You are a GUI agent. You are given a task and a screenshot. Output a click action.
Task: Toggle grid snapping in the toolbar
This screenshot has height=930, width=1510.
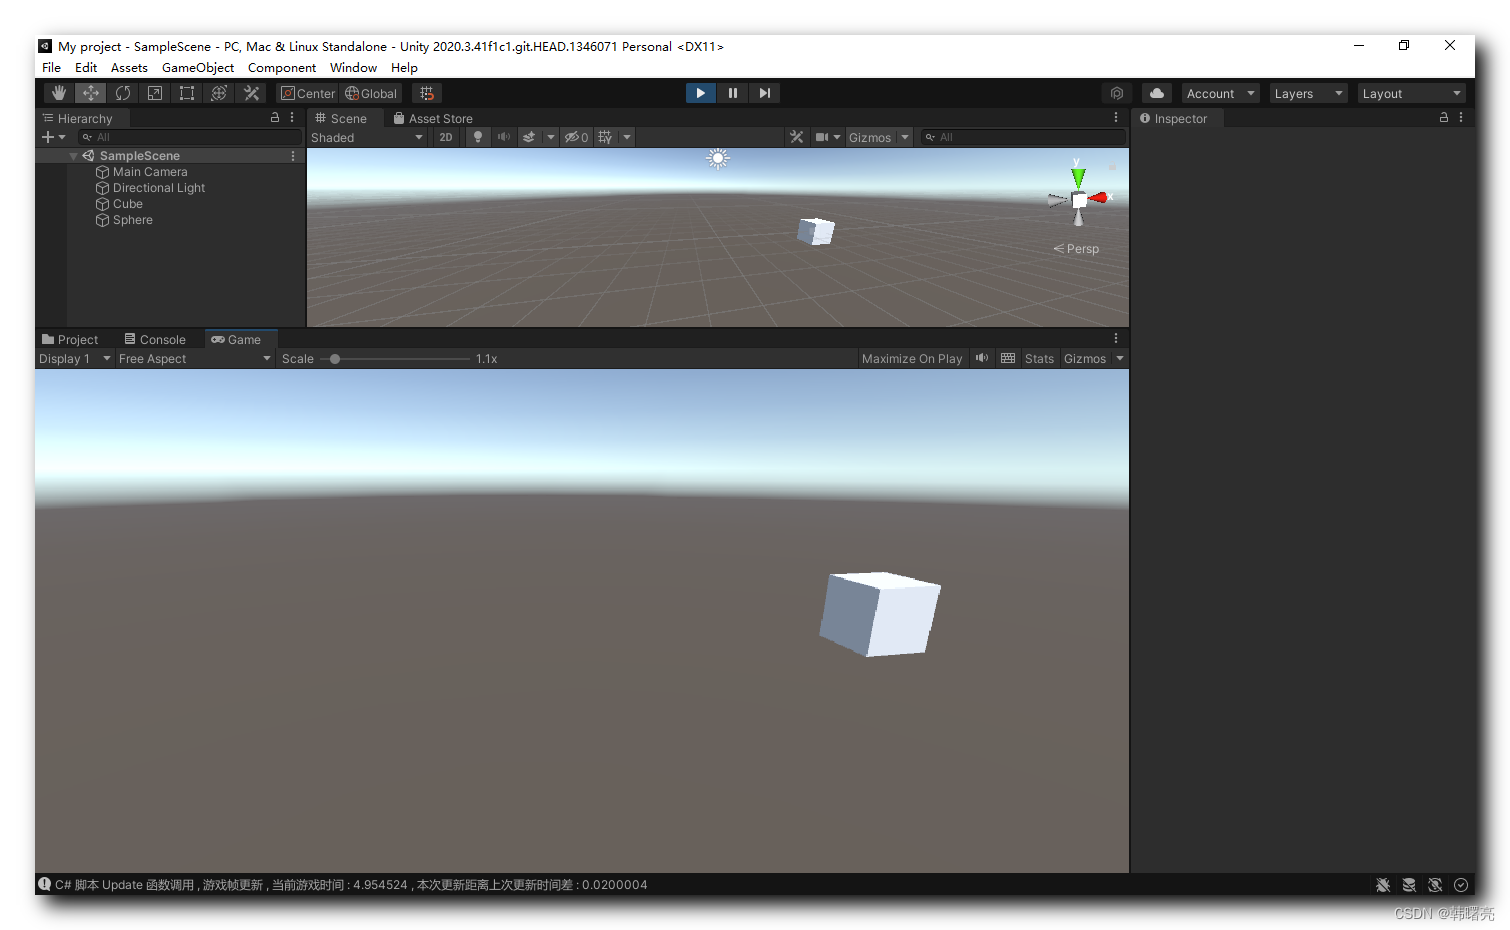pos(427,92)
